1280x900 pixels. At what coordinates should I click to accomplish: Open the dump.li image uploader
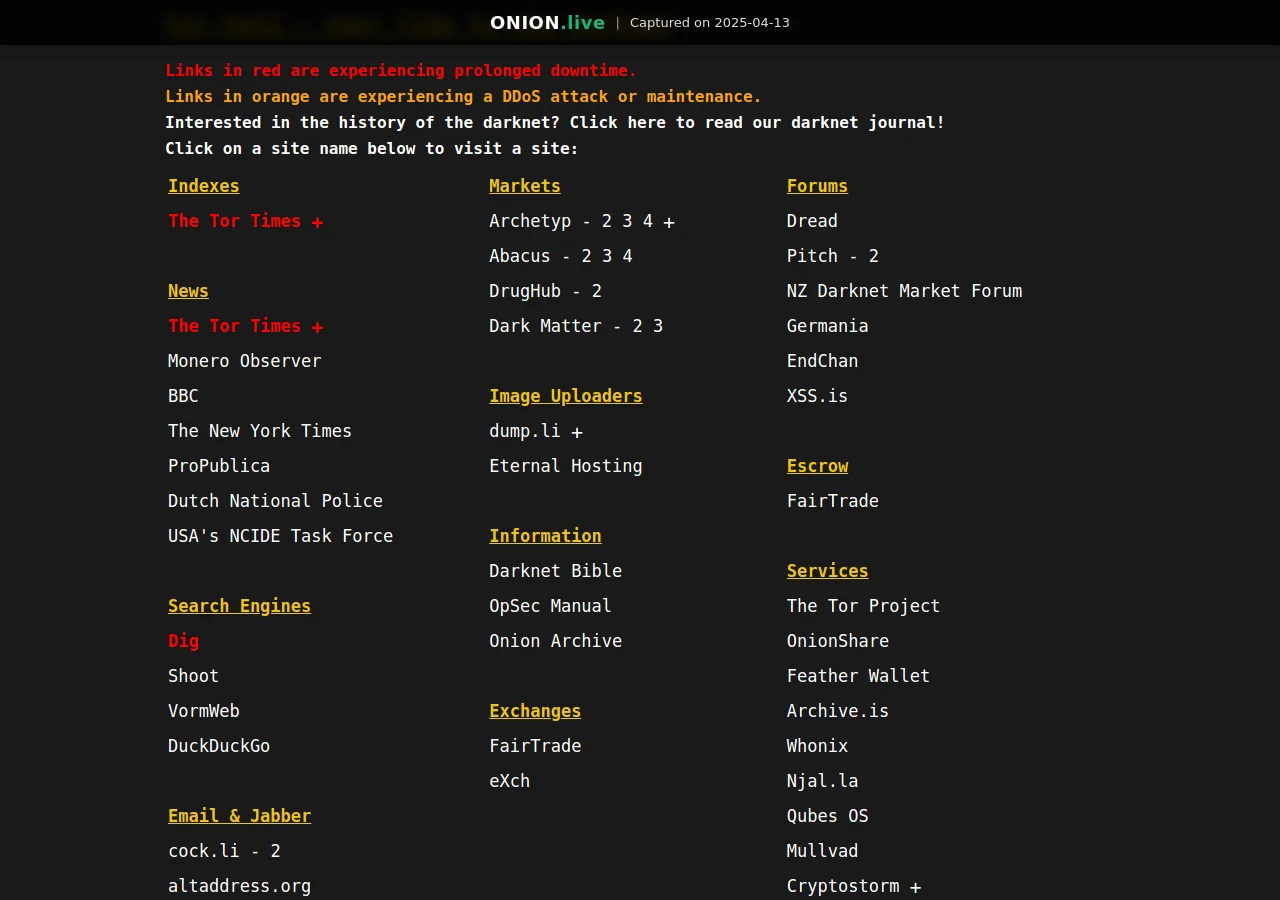click(525, 431)
